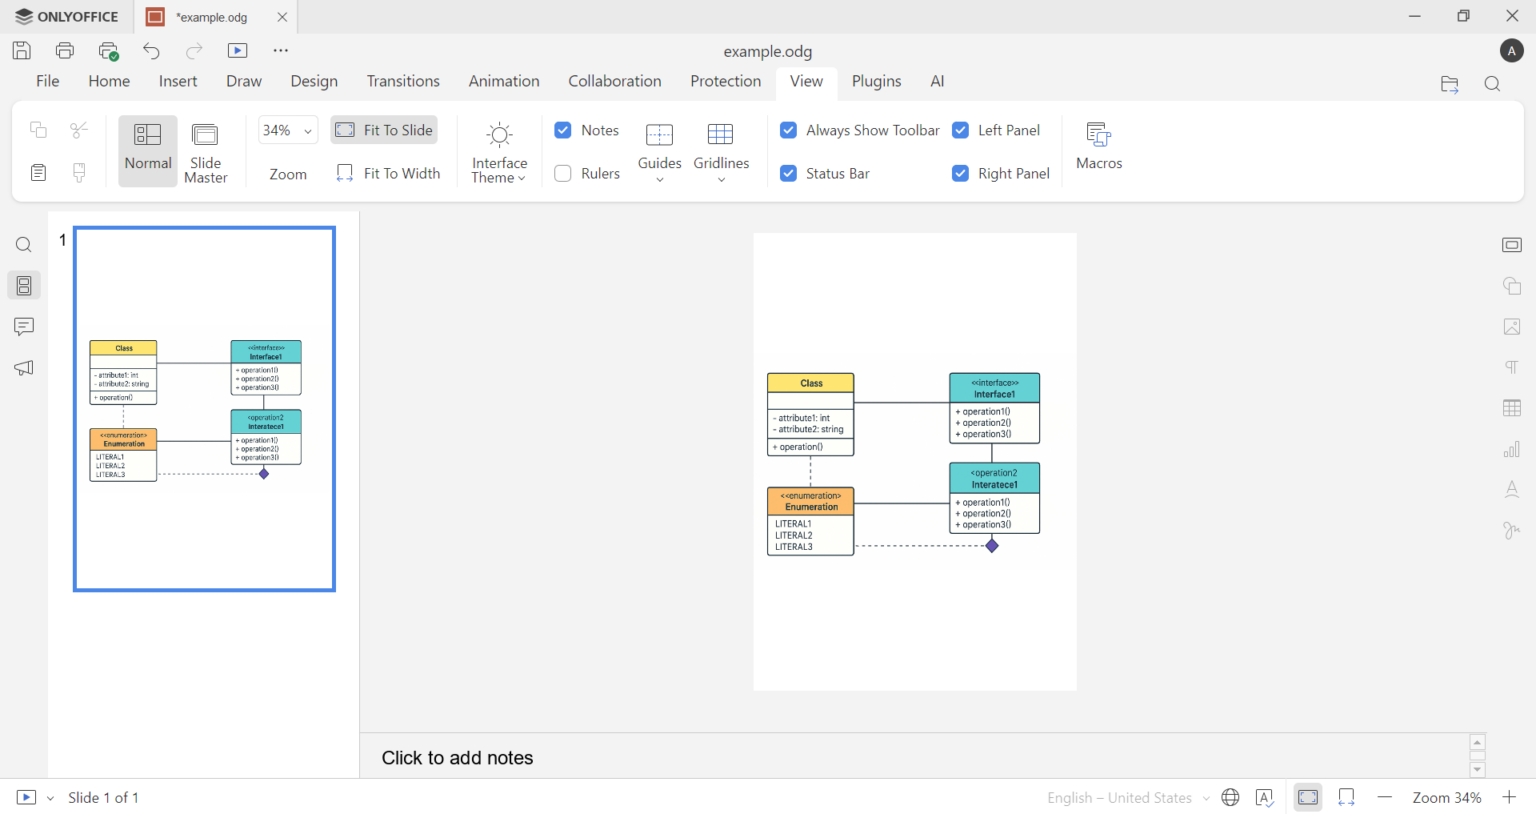Disable the Notes checkbox

[562, 130]
